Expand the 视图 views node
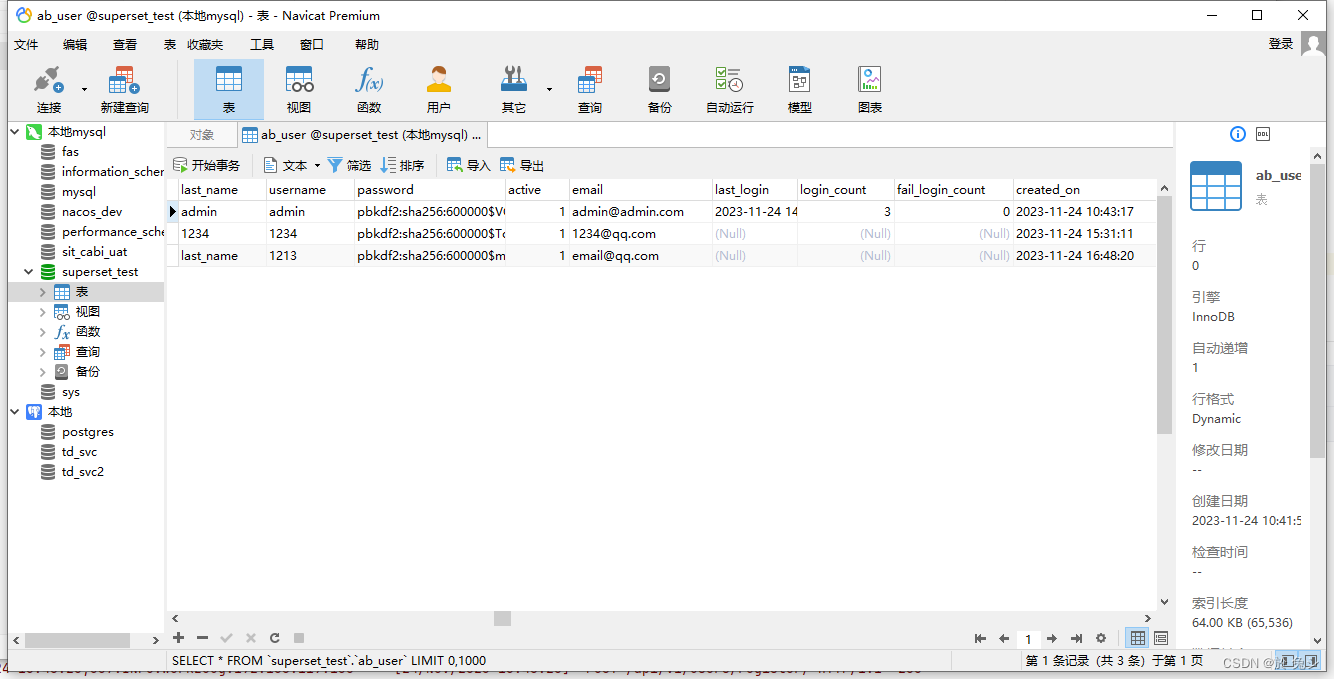Screen dimensions: 1334x679 [x=43, y=312]
